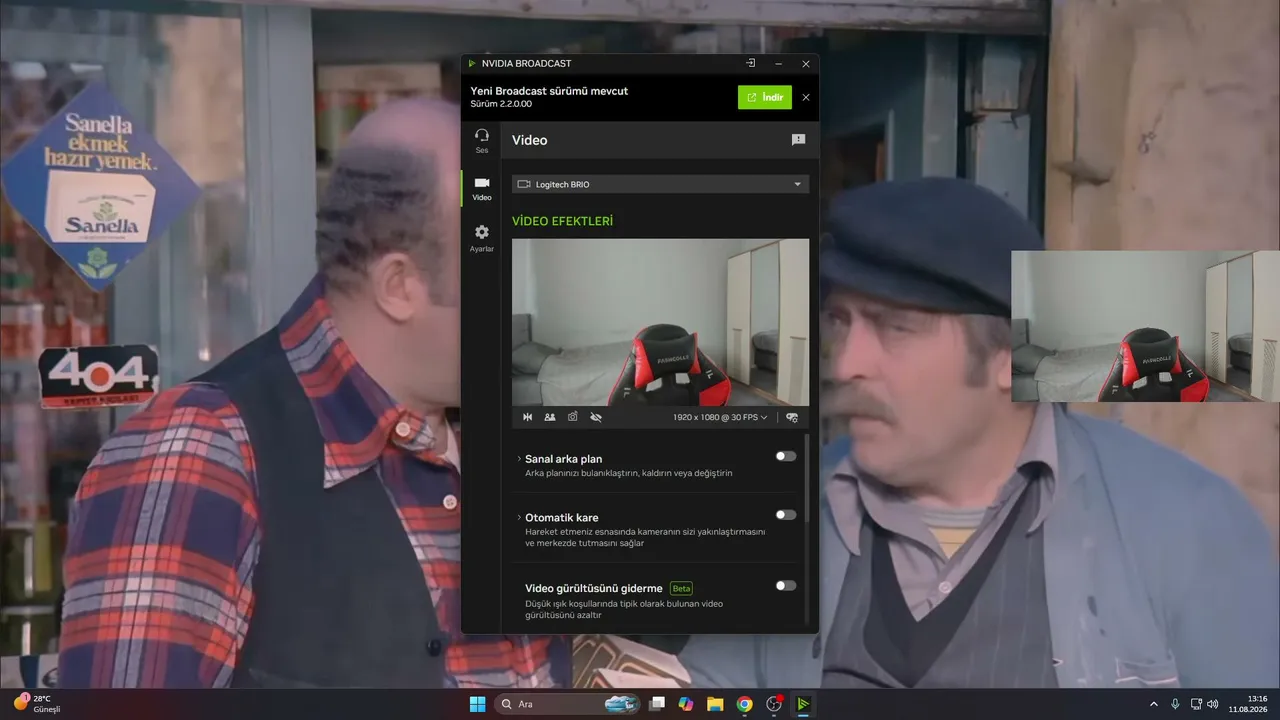Open File Explorer from the taskbar
Image resolution: width=1280 pixels, height=720 pixels.
tap(715, 704)
